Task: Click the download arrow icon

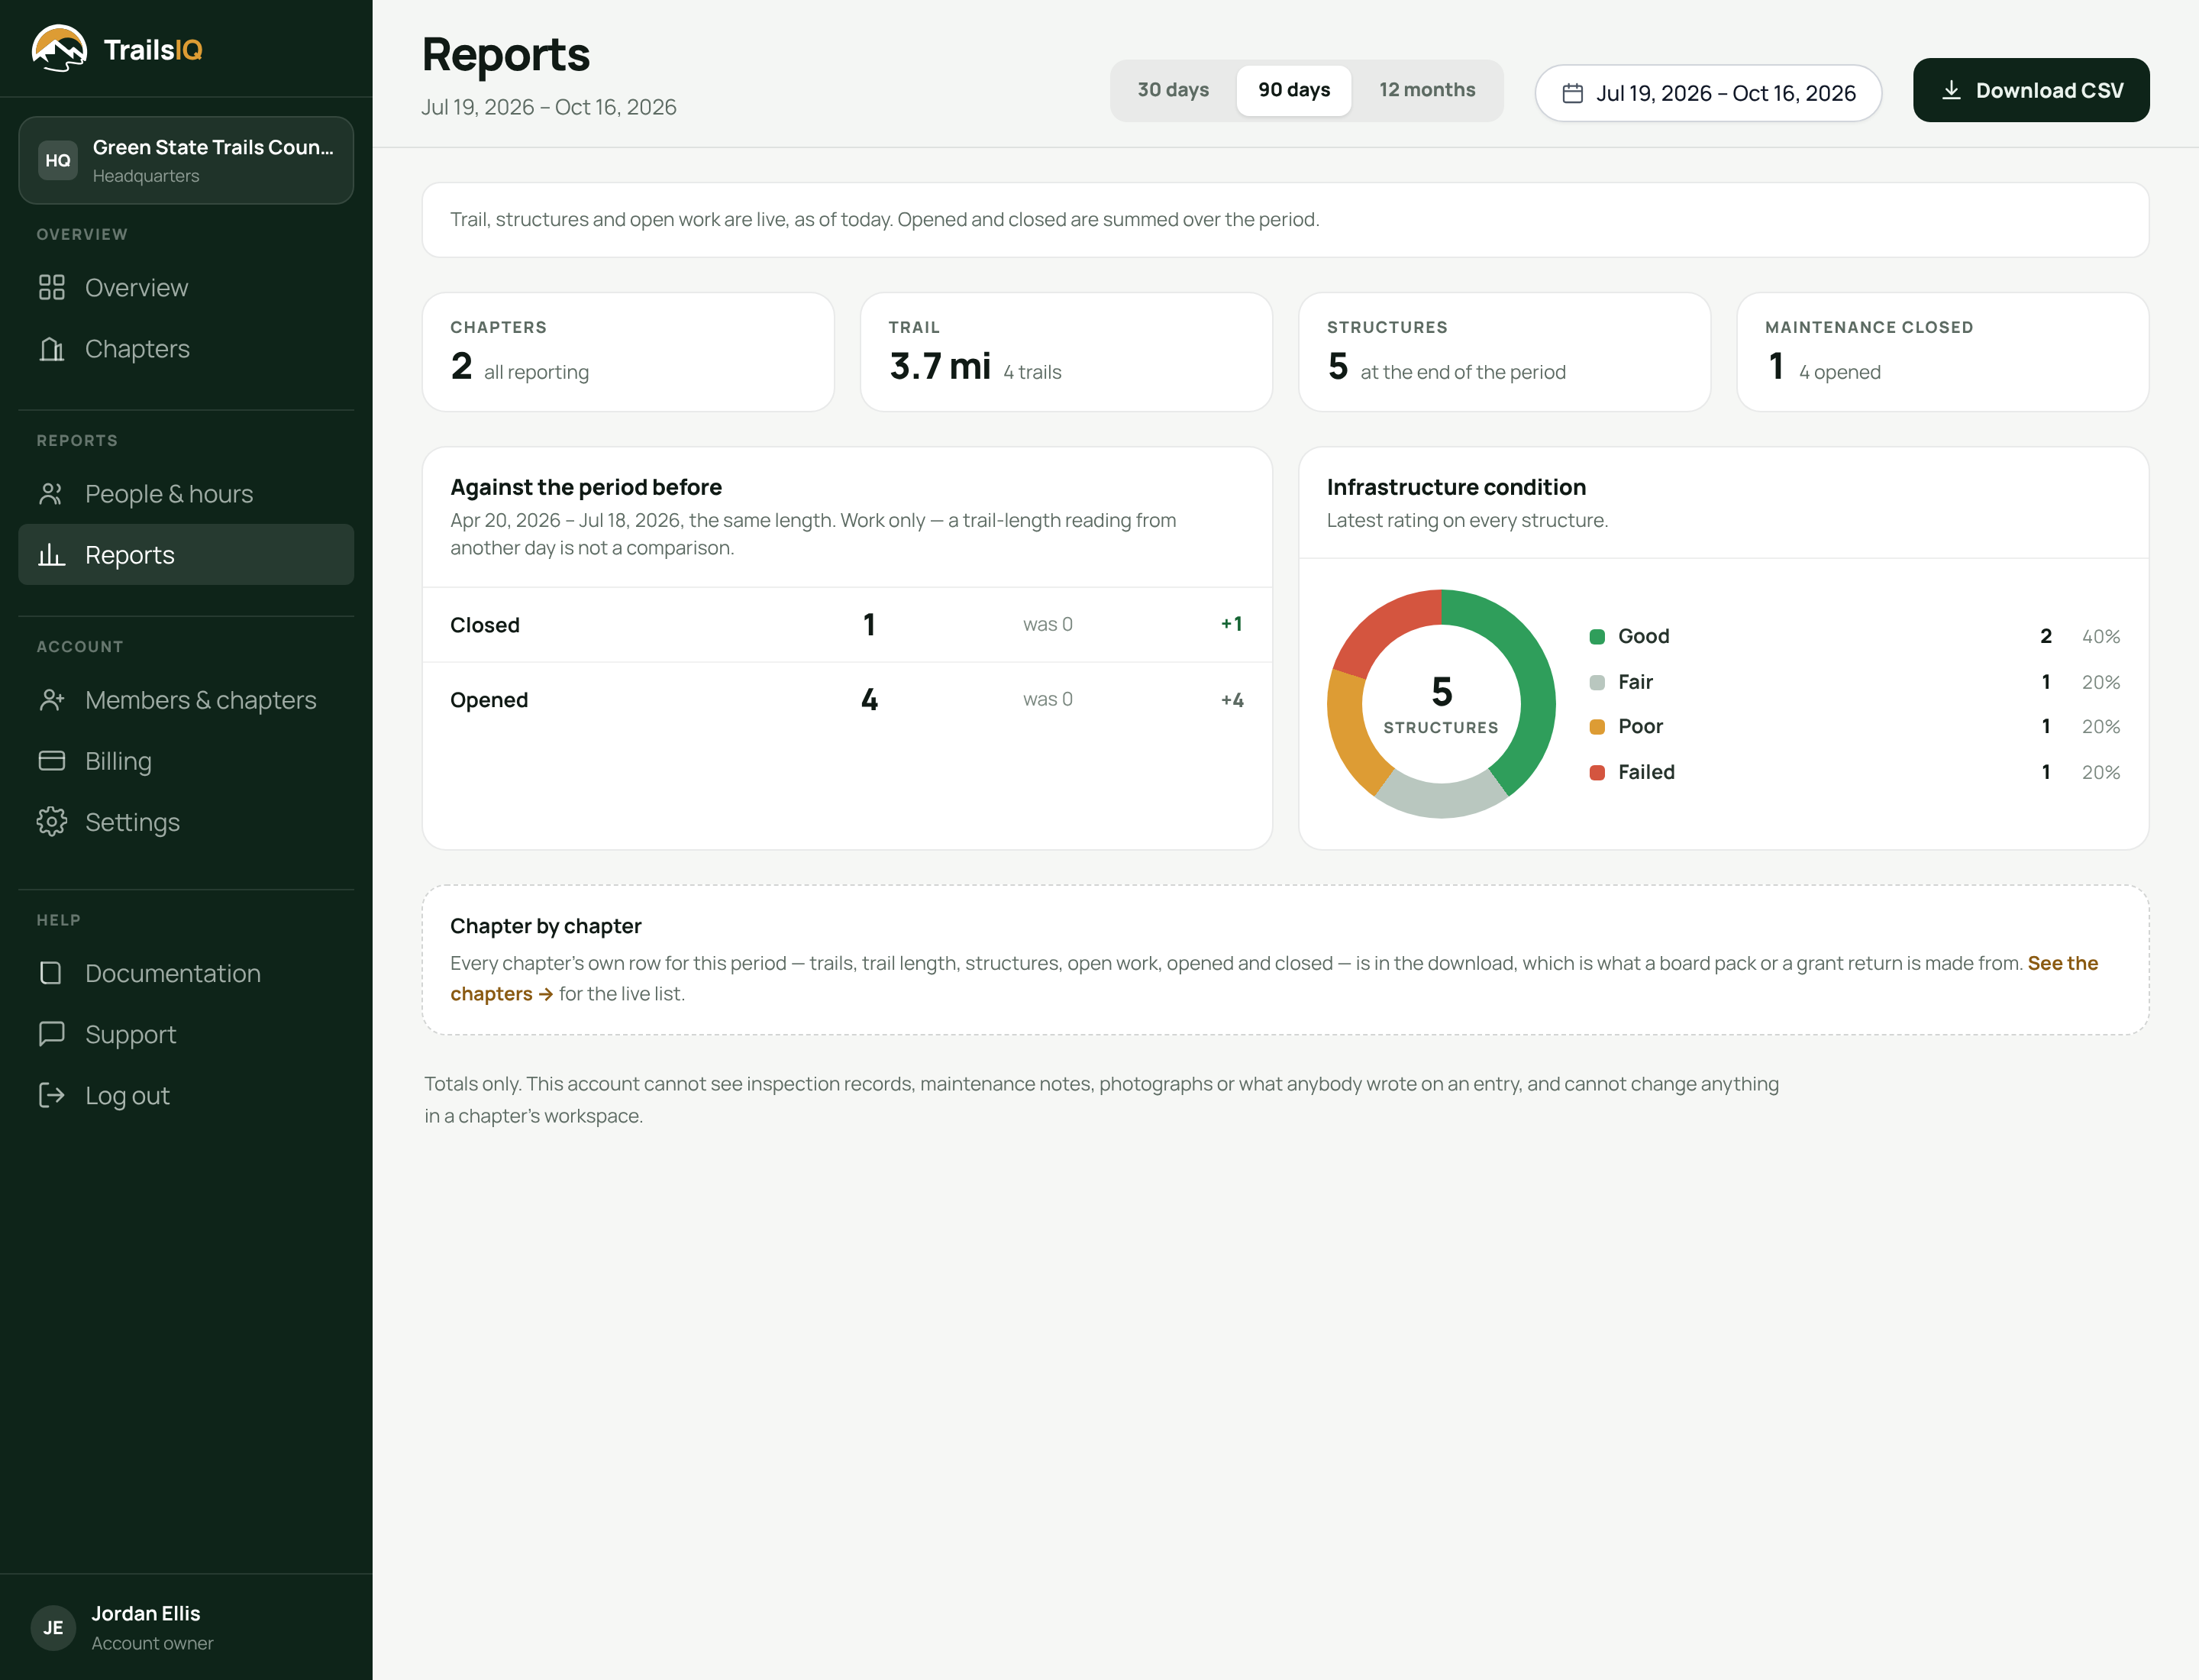Action: (x=1951, y=90)
